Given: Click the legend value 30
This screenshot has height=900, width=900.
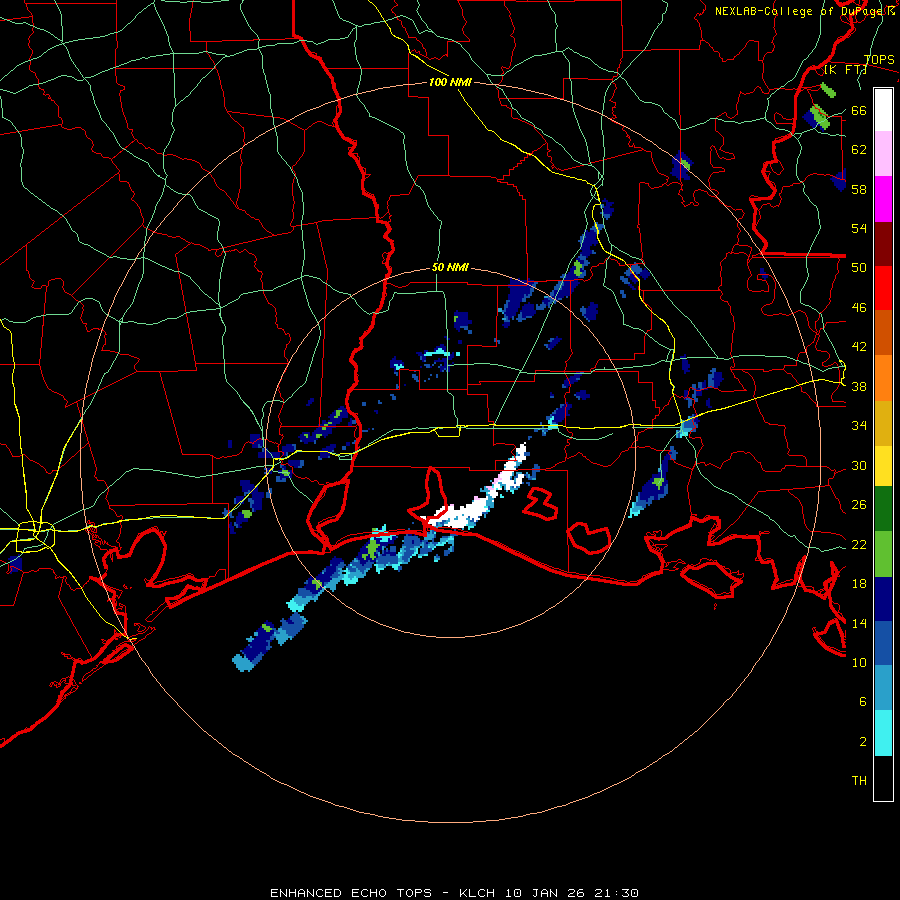Looking at the screenshot, I should 859,465.
